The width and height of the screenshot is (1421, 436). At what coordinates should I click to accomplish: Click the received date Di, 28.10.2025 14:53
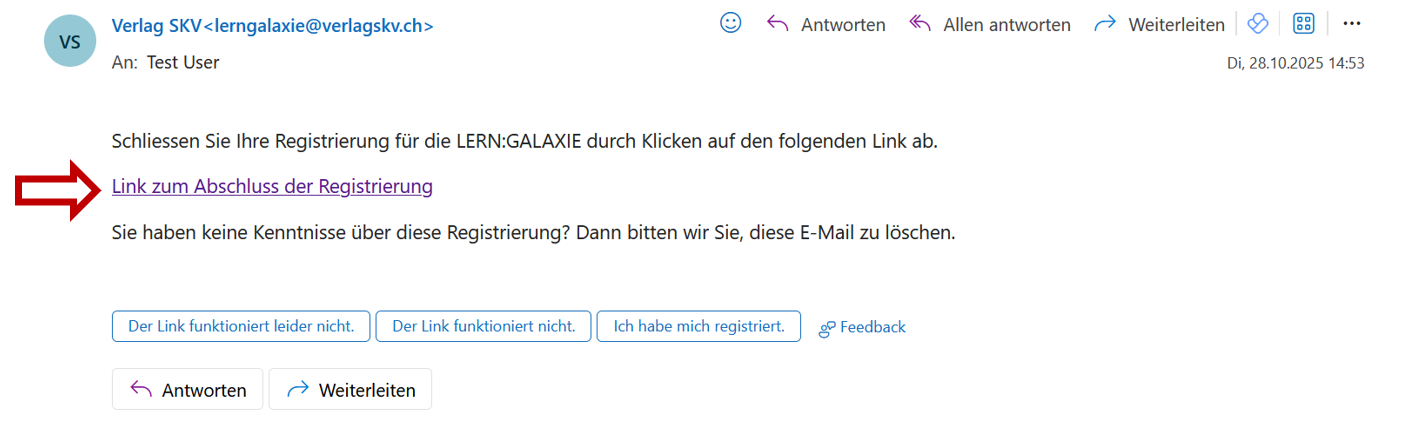[x=1295, y=63]
